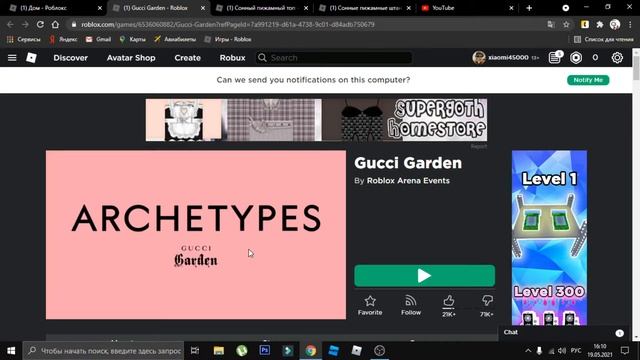Open the Roblox hamburger navigation menu
The height and width of the screenshot is (360, 640).
pos(12,58)
